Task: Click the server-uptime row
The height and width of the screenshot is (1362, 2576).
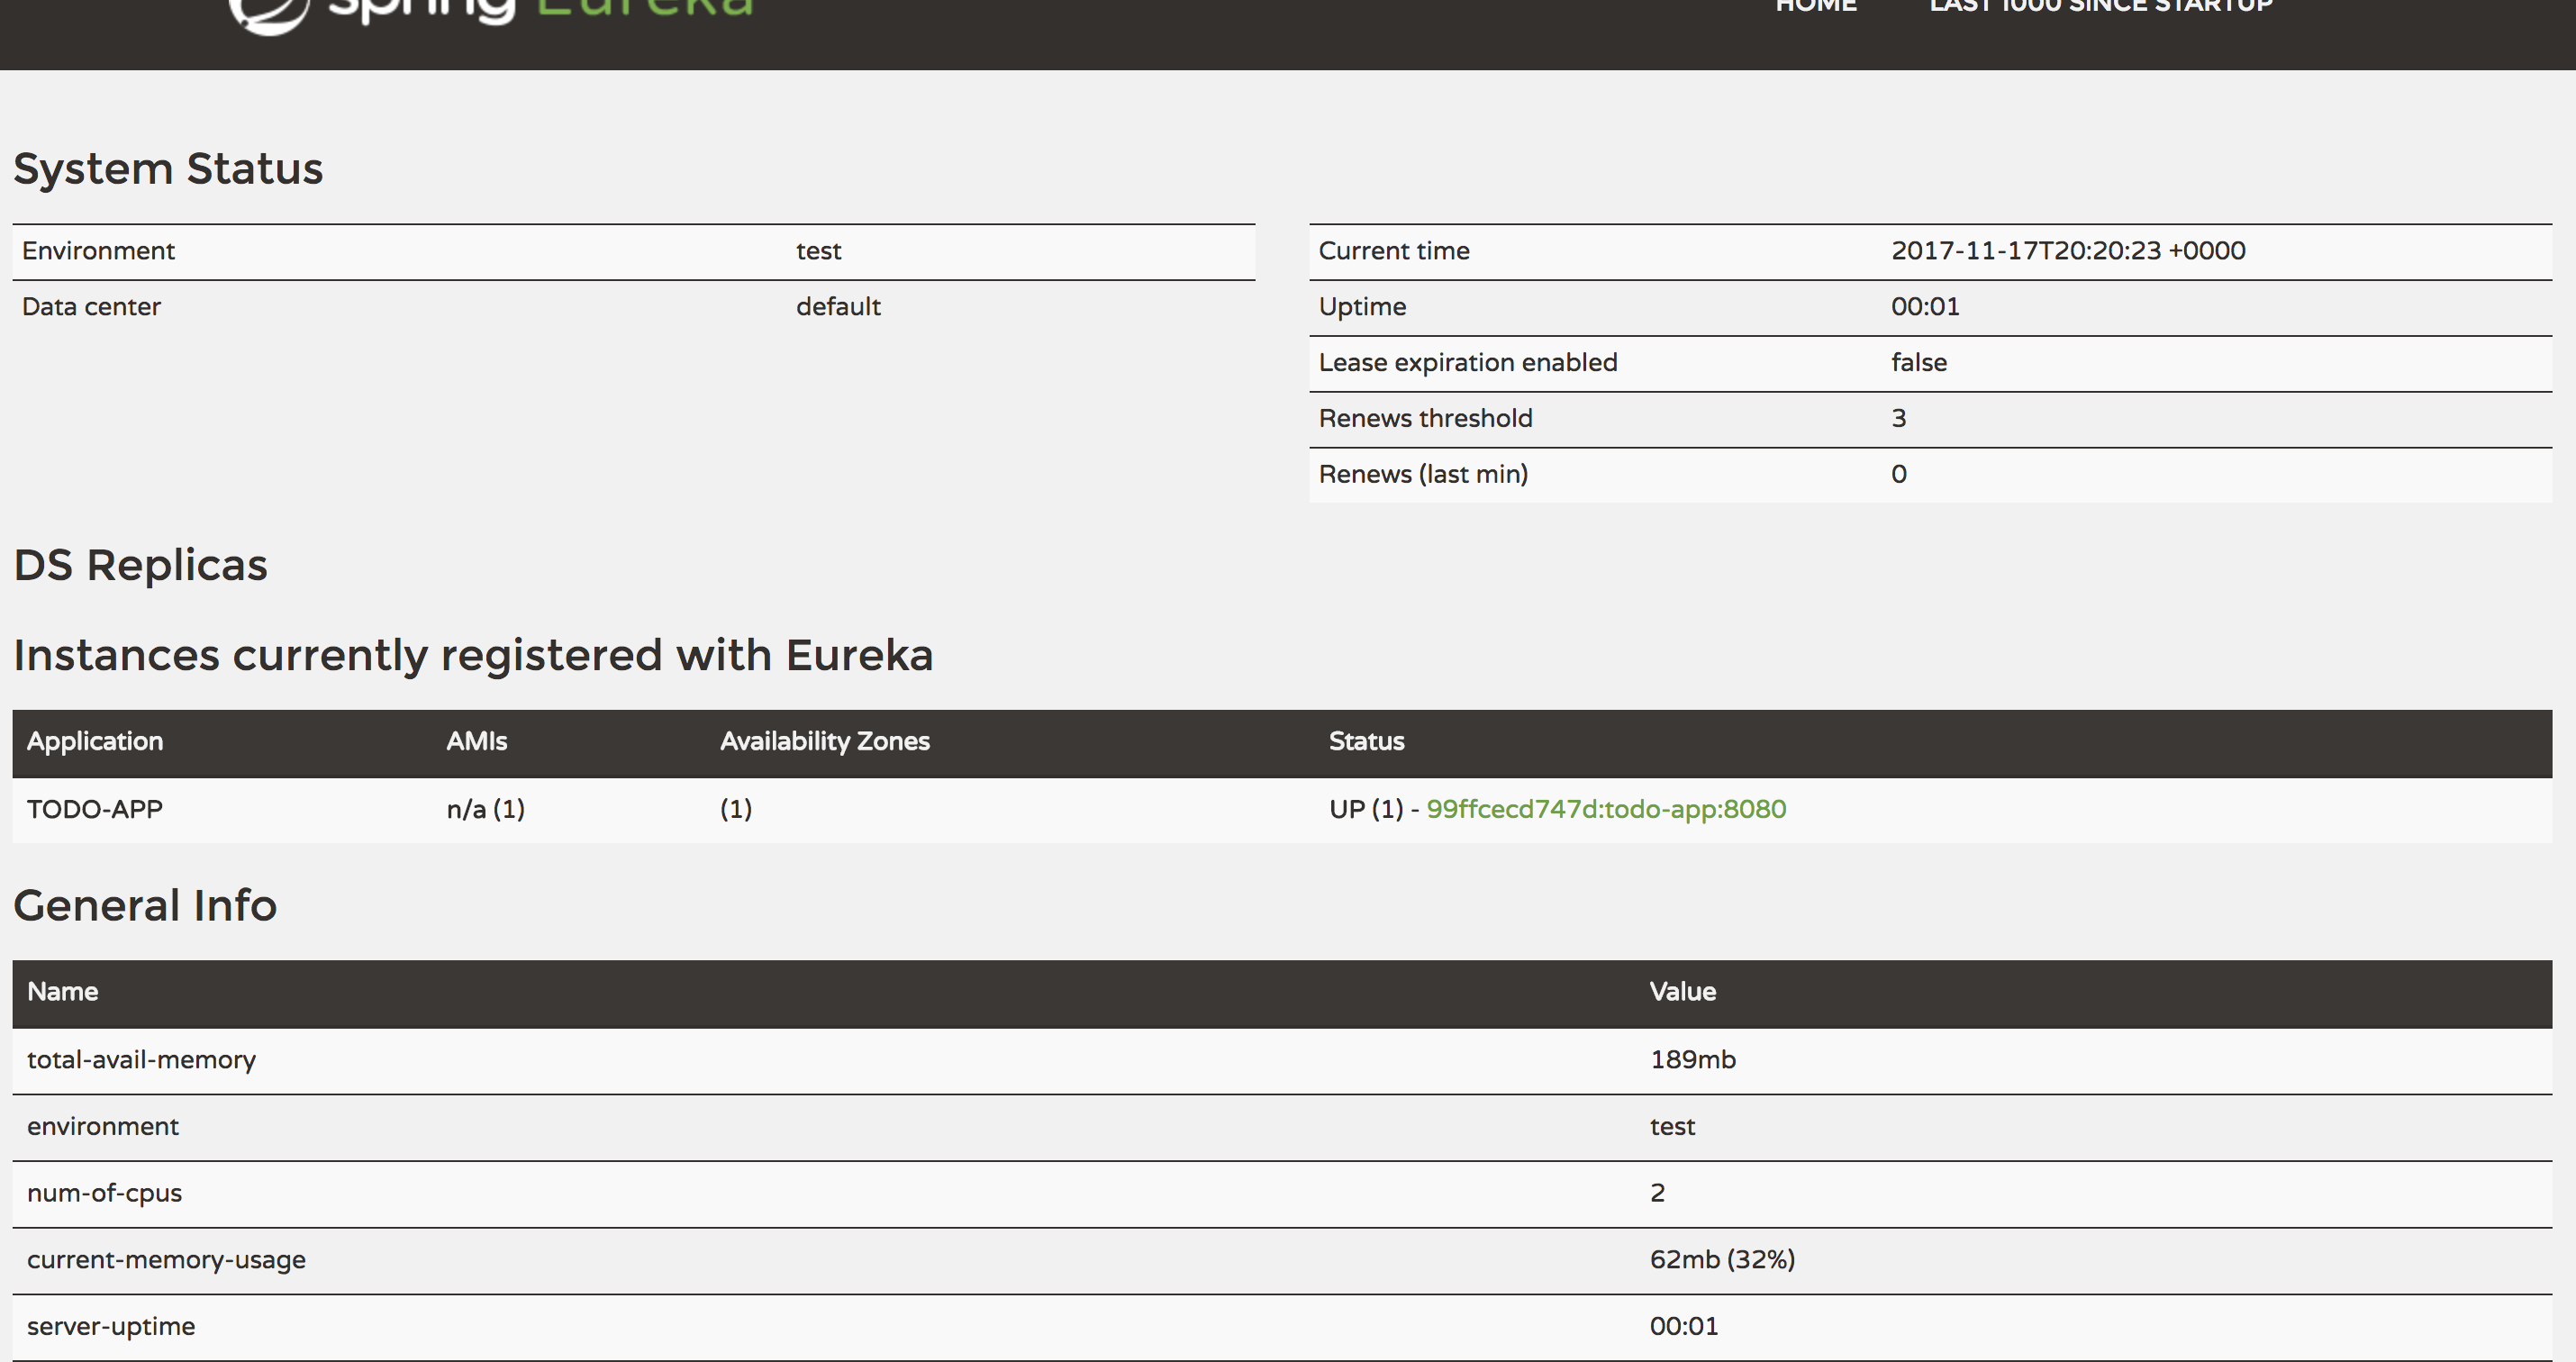Action: coord(110,1327)
